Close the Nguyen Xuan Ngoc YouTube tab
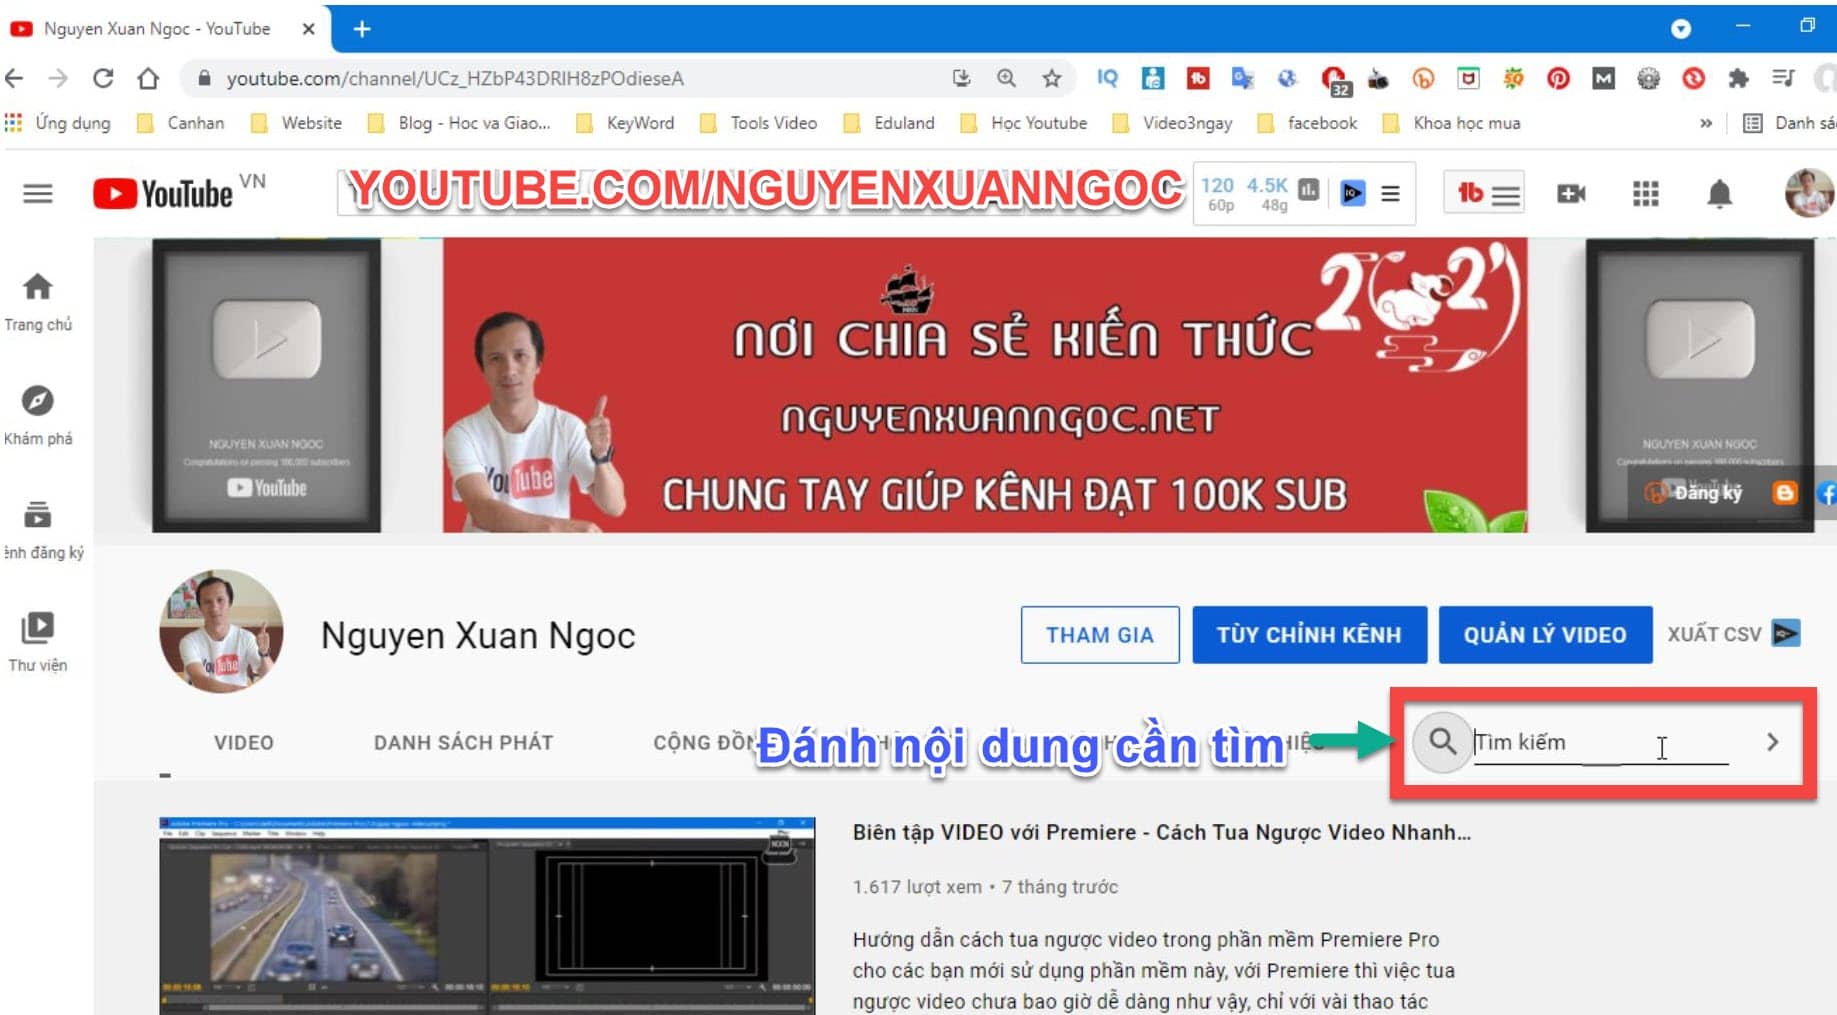 coord(308,29)
